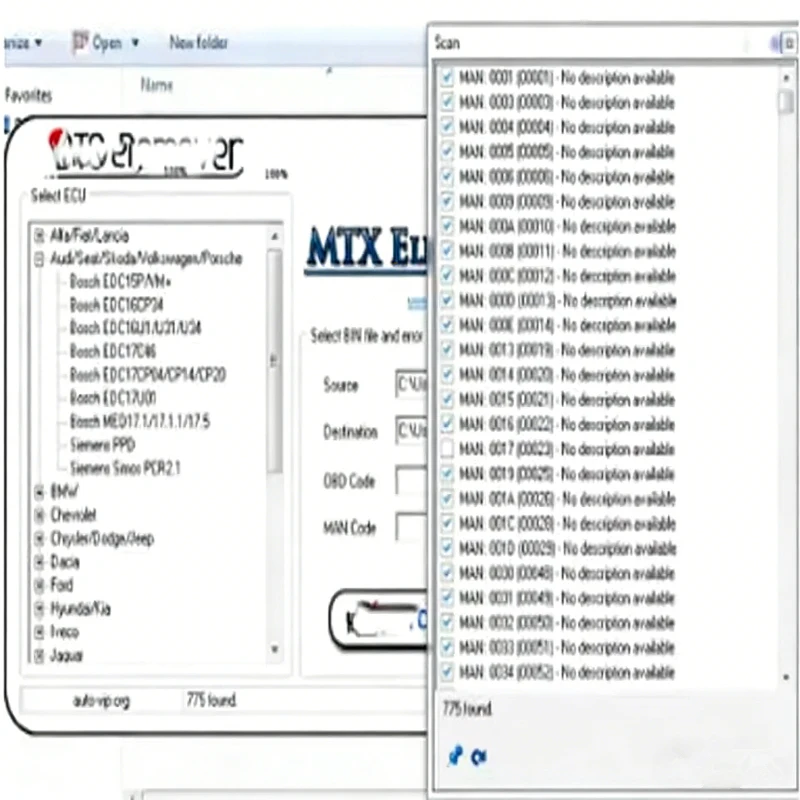Screen dimensions: 800x800
Task: Click New folder in Explorer toolbar
Action: pyautogui.click(x=198, y=42)
